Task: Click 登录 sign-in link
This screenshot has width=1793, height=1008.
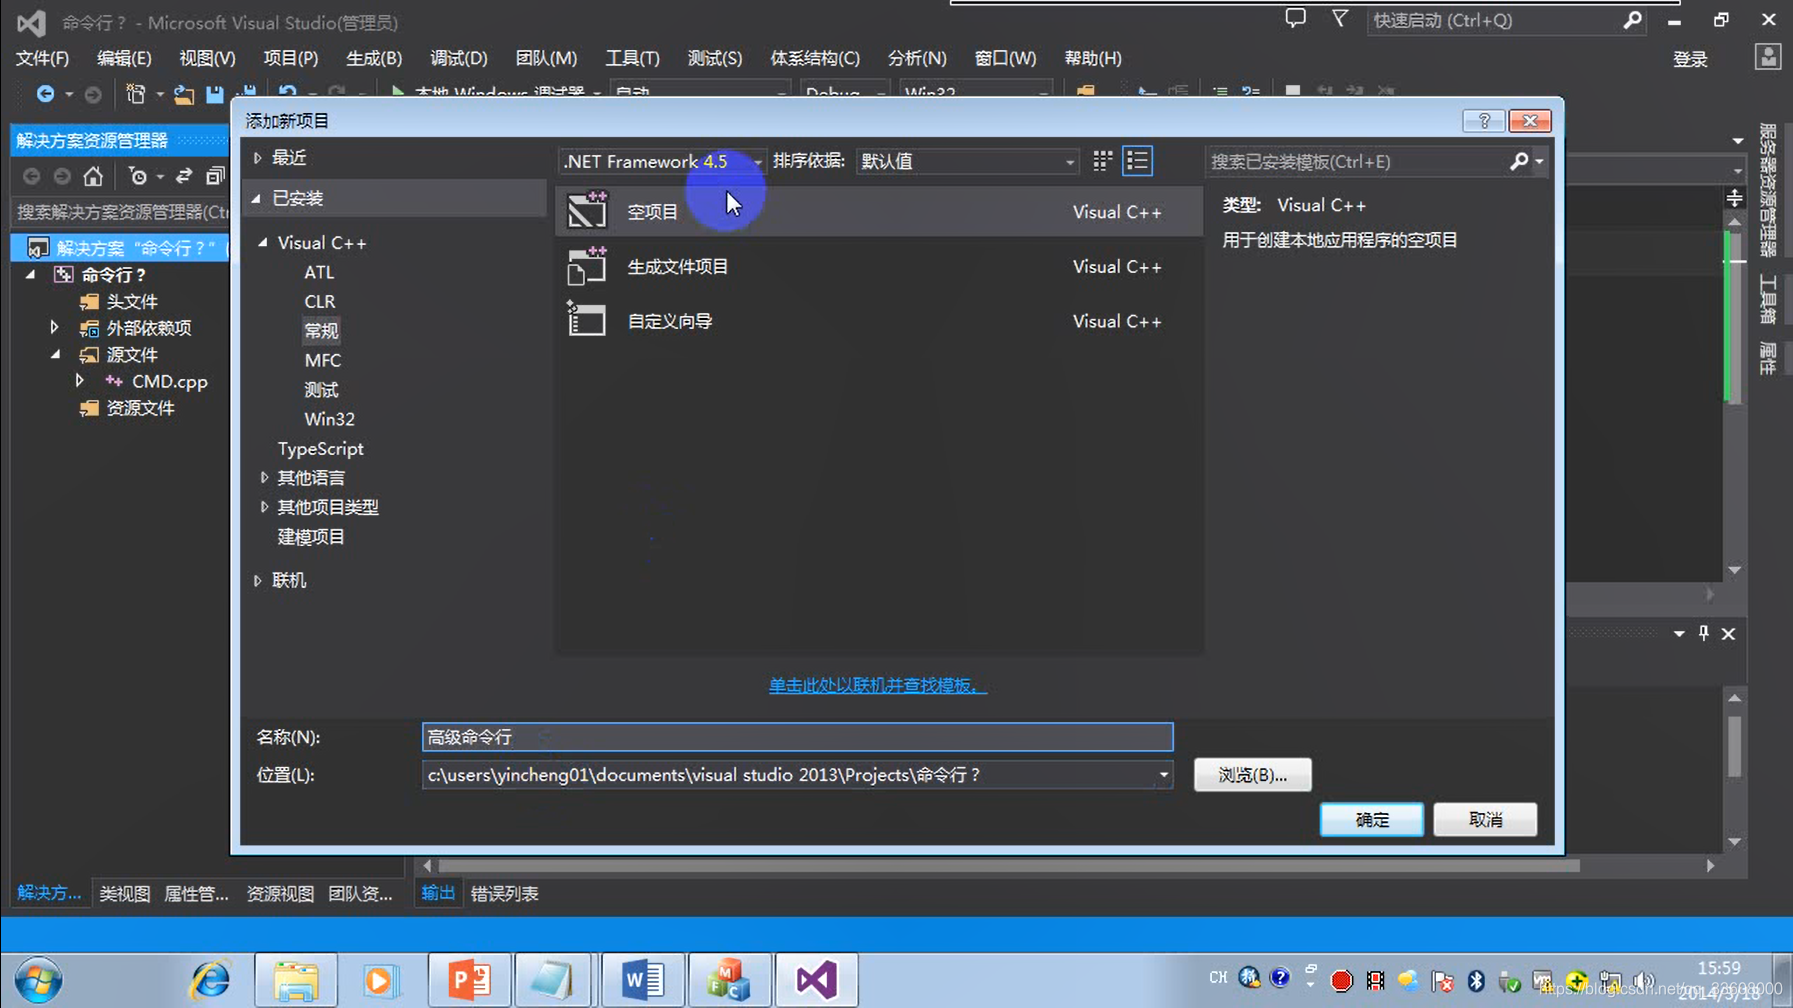Action: click(1690, 59)
